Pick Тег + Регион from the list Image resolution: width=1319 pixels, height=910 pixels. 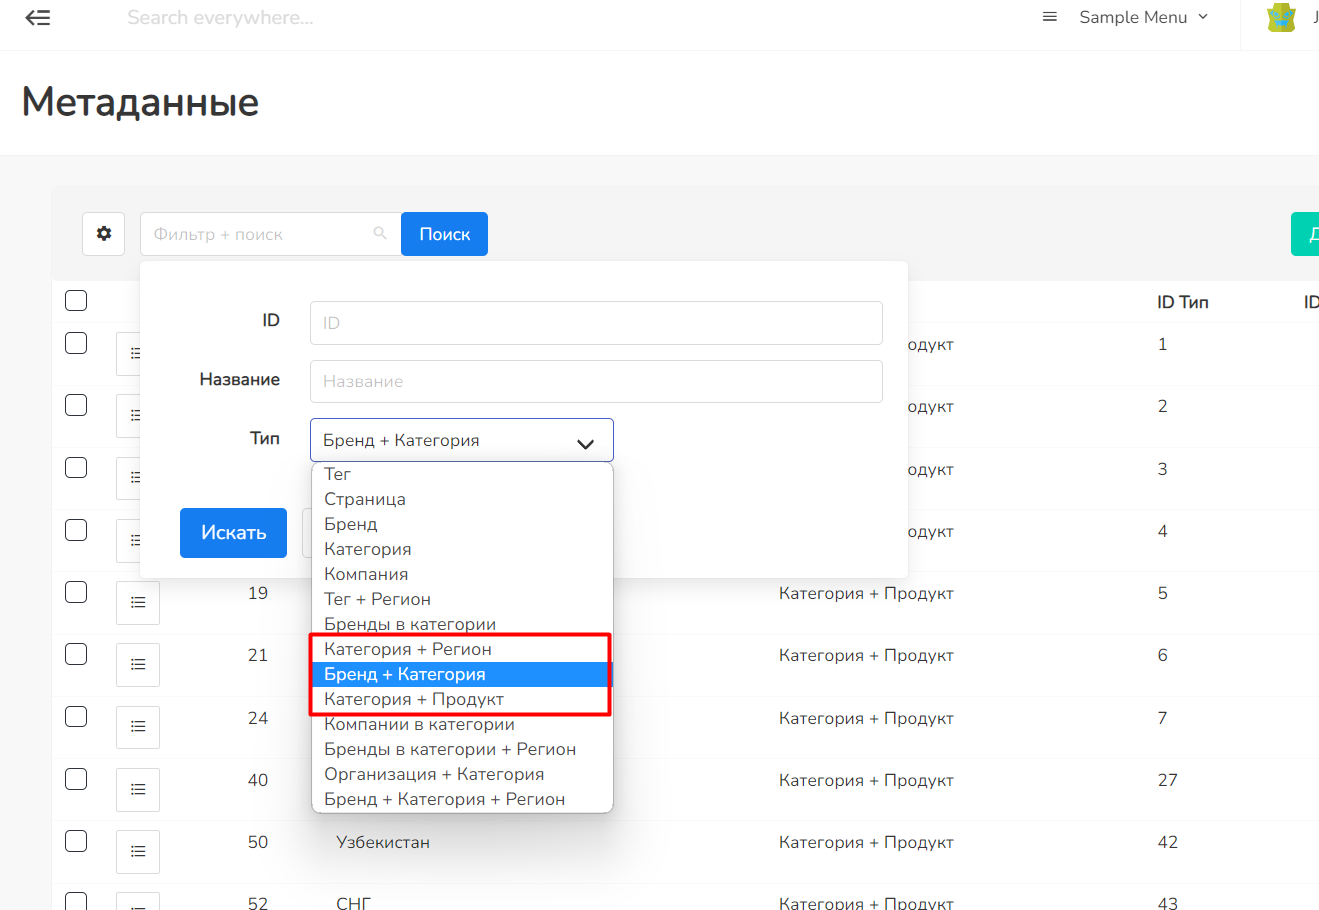pos(377,599)
